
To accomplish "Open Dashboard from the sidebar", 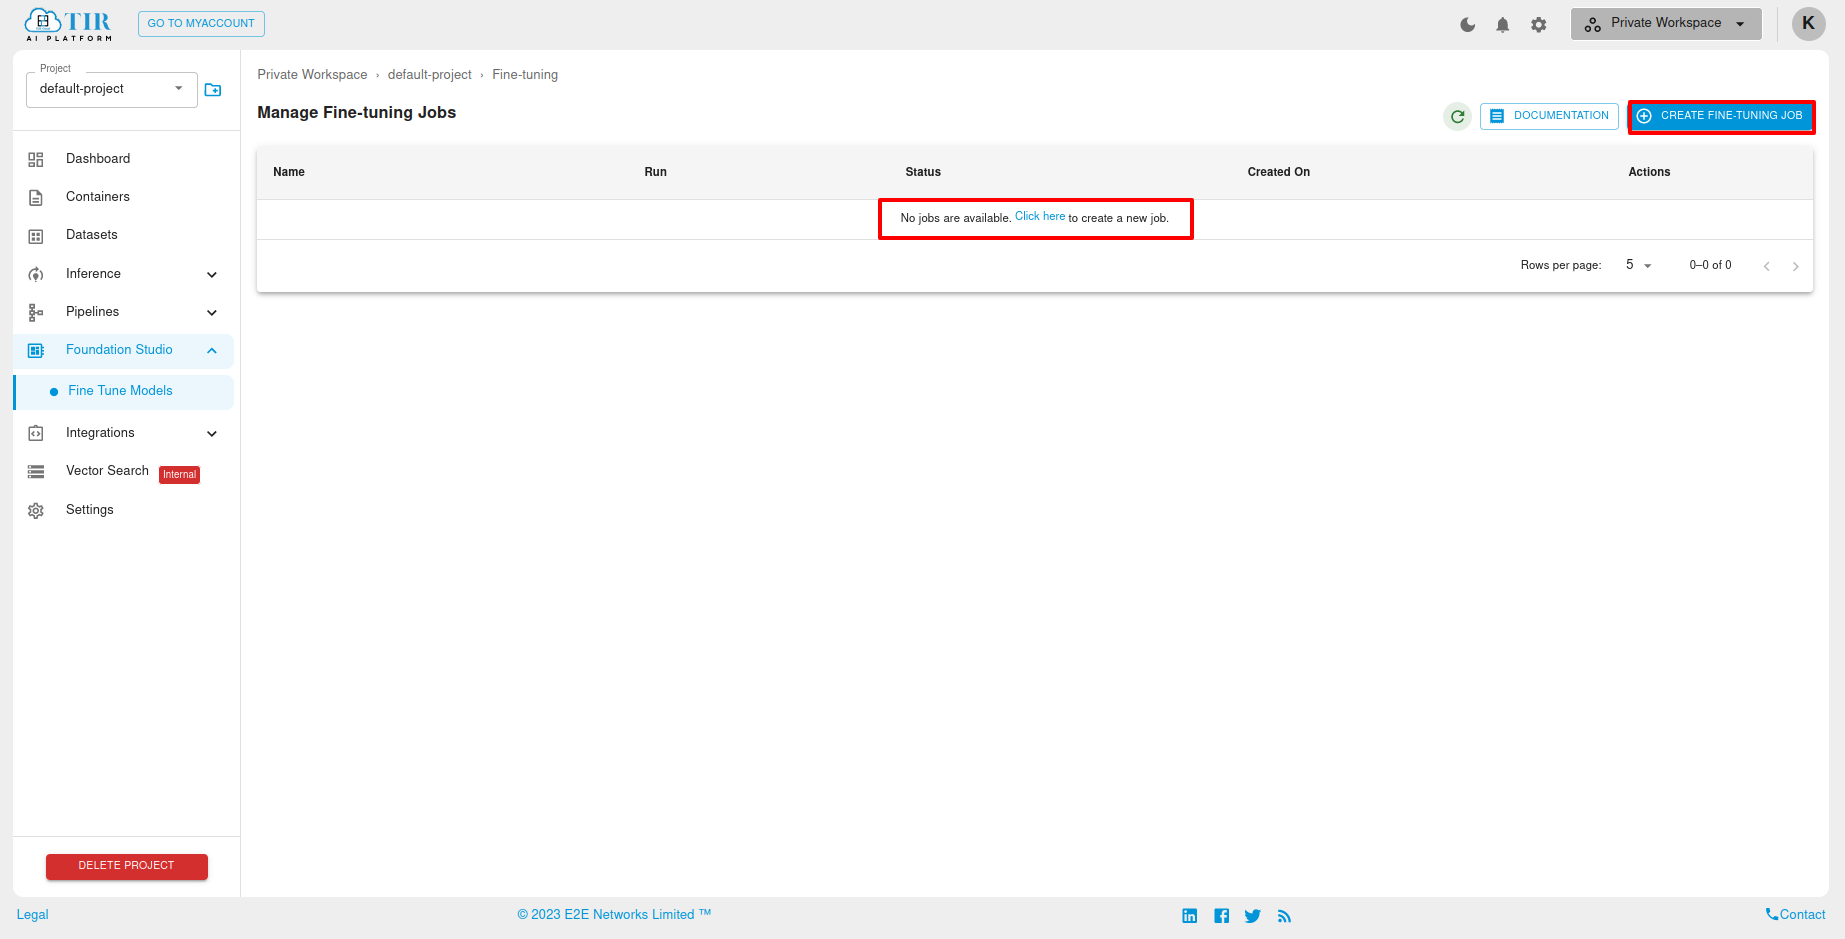I will 98,159.
